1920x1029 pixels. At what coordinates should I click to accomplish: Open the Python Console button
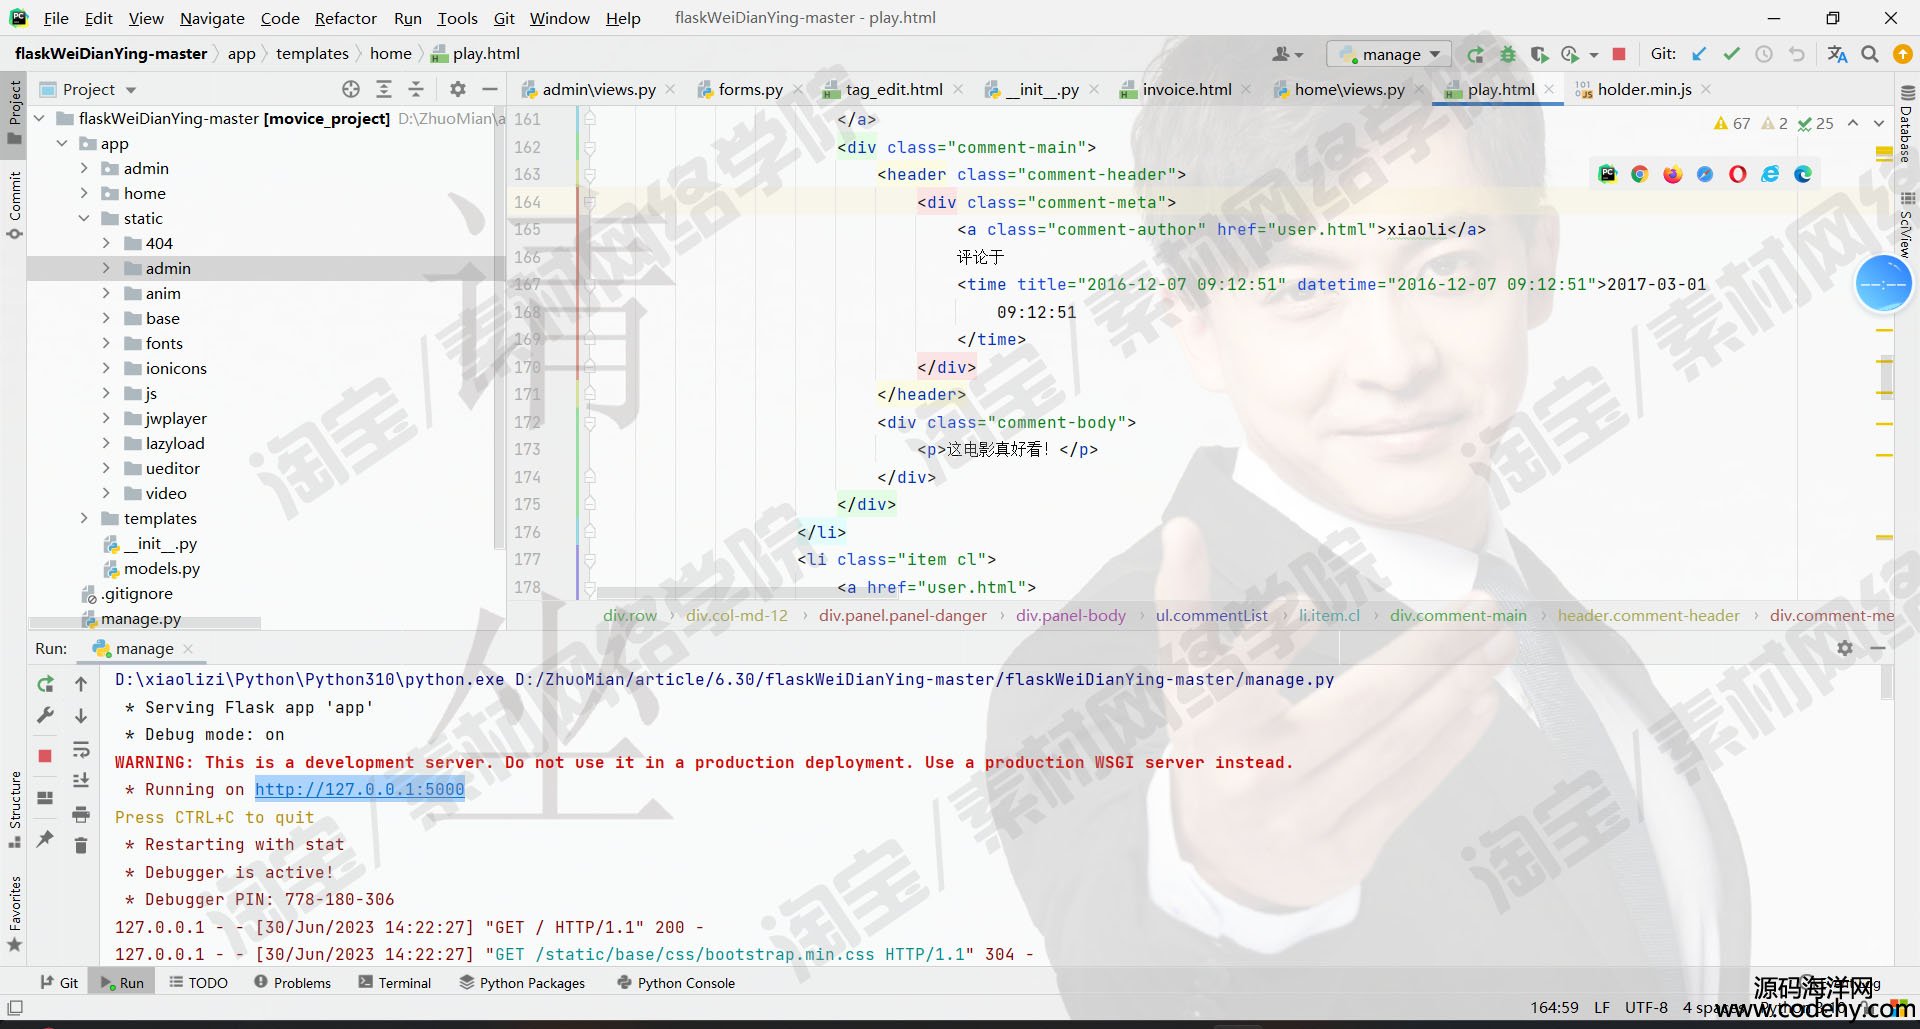[676, 983]
